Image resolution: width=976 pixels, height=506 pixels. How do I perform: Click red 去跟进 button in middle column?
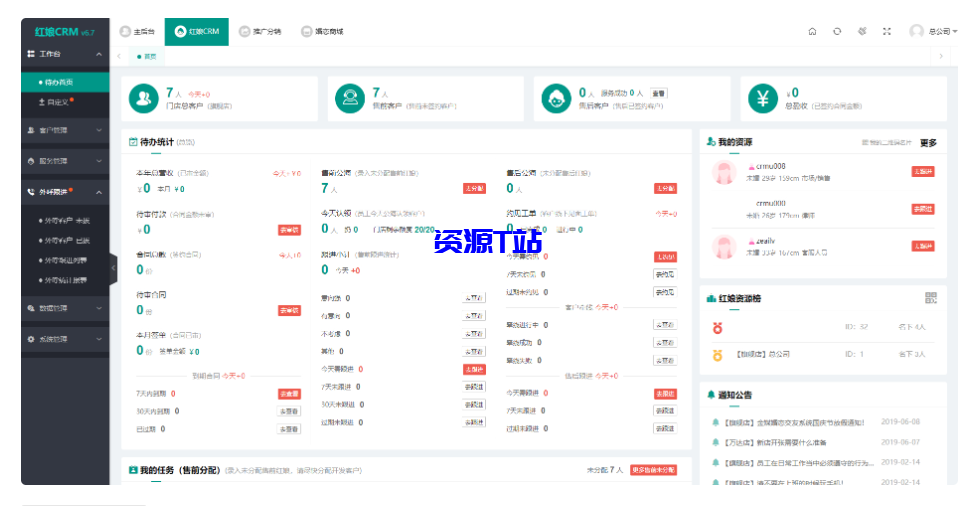[474, 370]
